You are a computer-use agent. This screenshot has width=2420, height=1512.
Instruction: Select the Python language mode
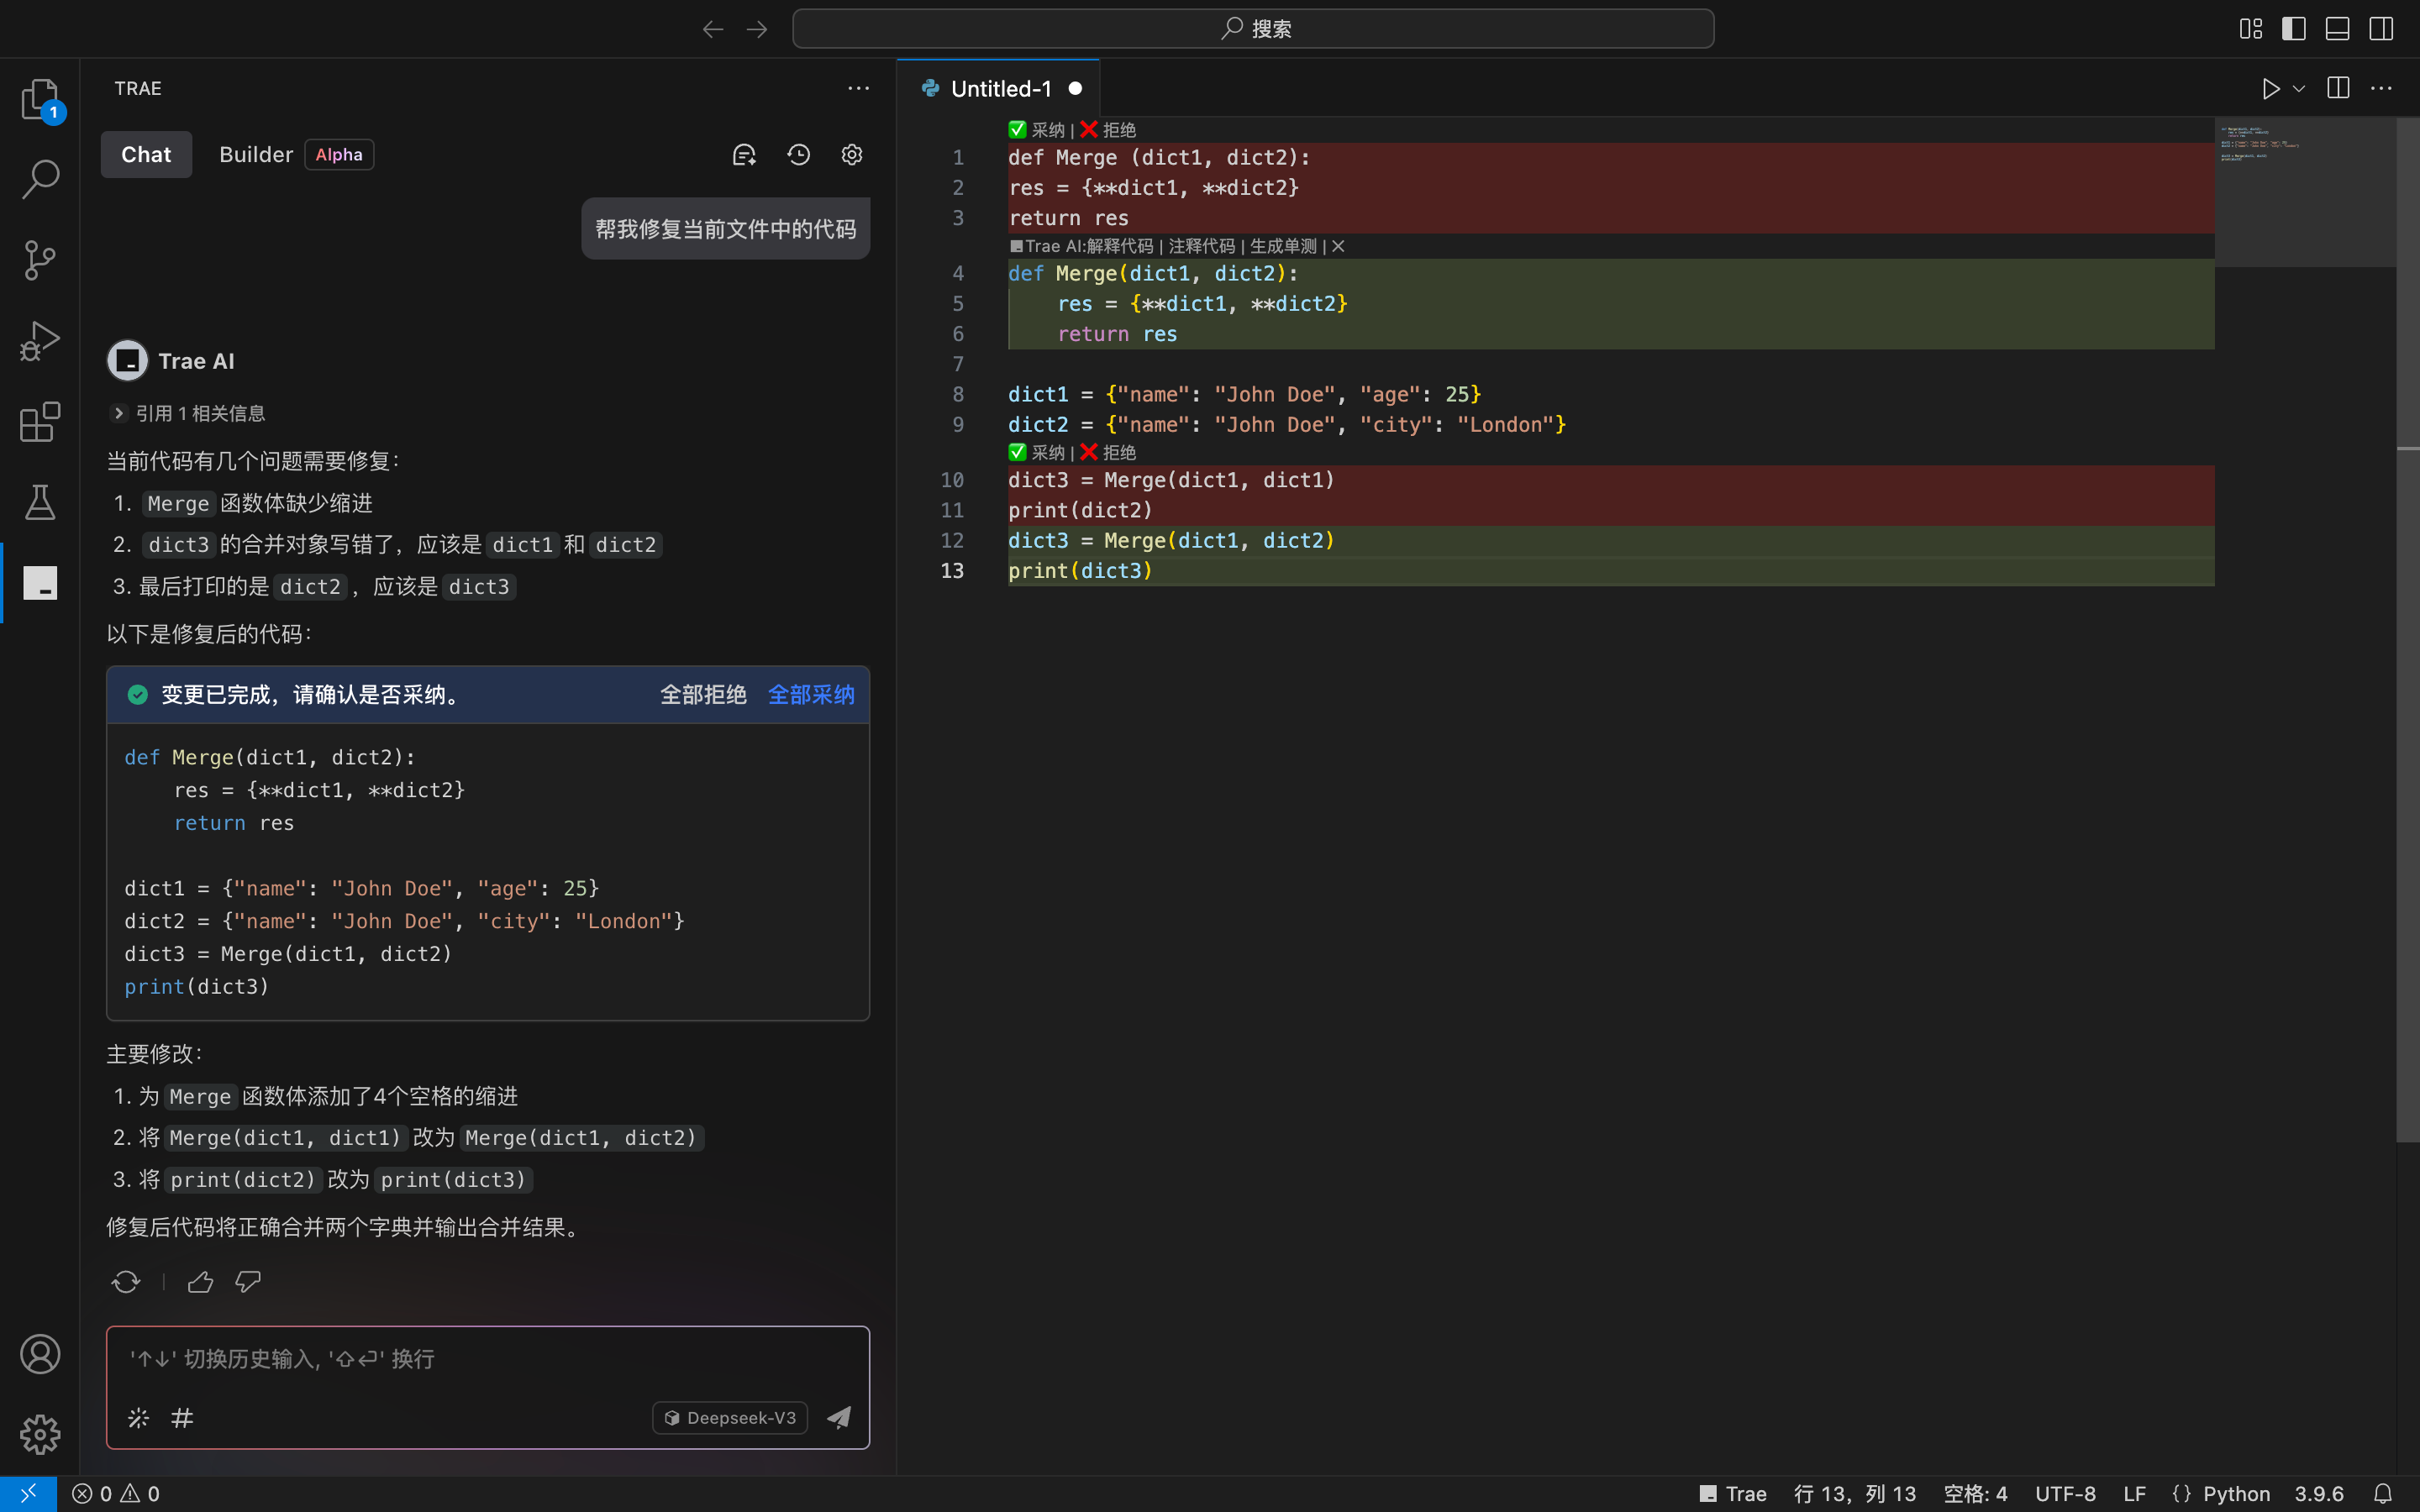point(2236,1493)
